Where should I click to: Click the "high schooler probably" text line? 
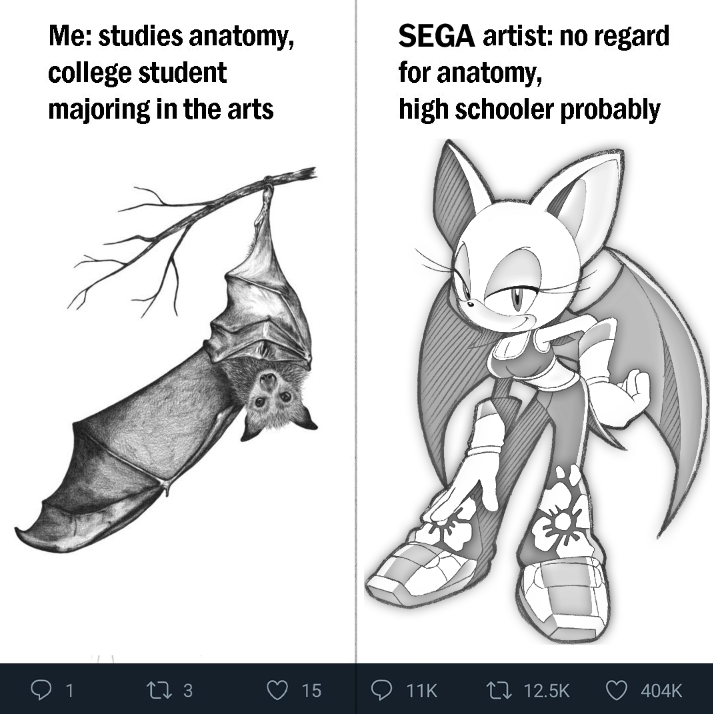pos(529,109)
